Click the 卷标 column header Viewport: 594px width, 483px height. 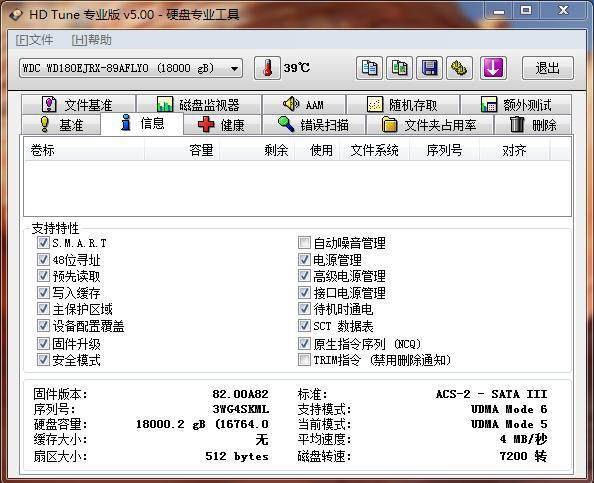coord(84,150)
